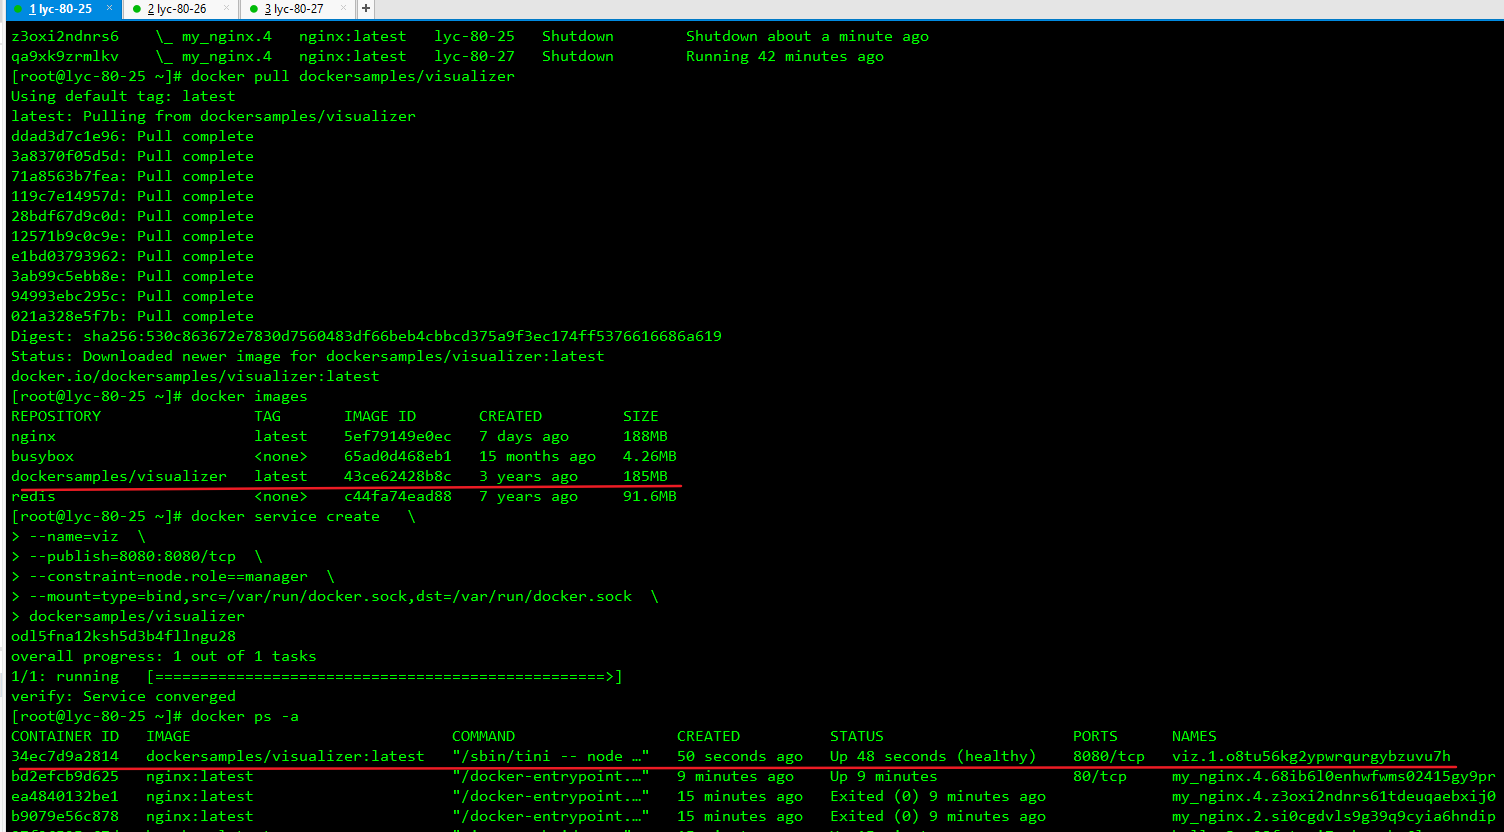Click 'Using default tag: latest' line
The image size is (1504, 832).
123,96
